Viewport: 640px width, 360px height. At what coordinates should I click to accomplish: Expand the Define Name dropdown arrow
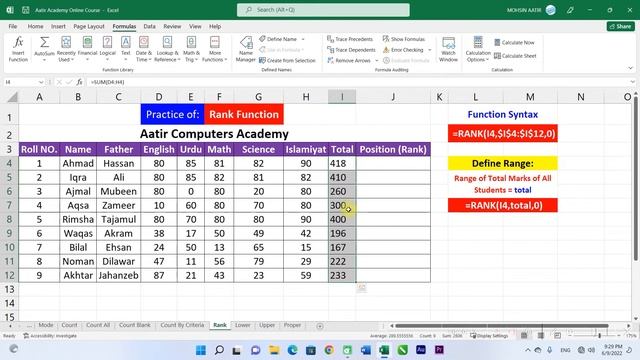(303, 39)
